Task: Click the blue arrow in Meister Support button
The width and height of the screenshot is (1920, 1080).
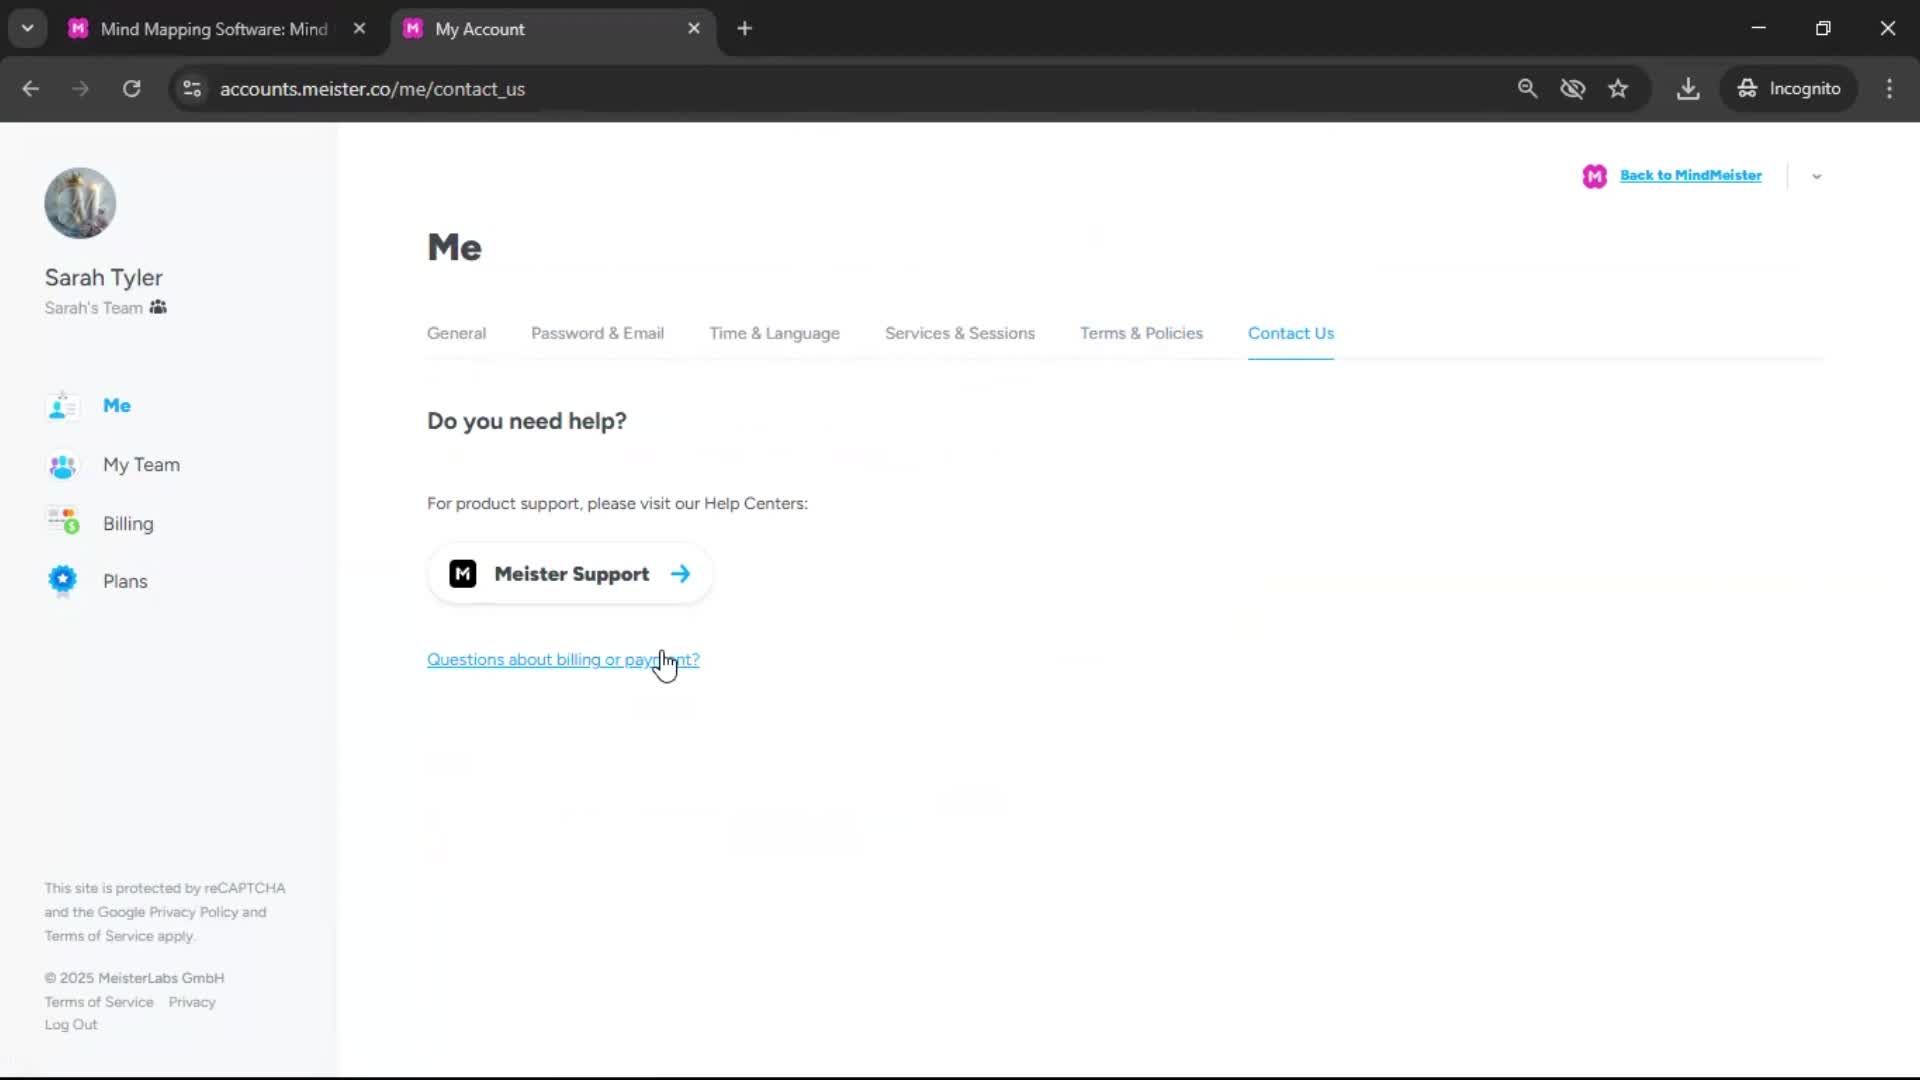Action: pos(680,574)
